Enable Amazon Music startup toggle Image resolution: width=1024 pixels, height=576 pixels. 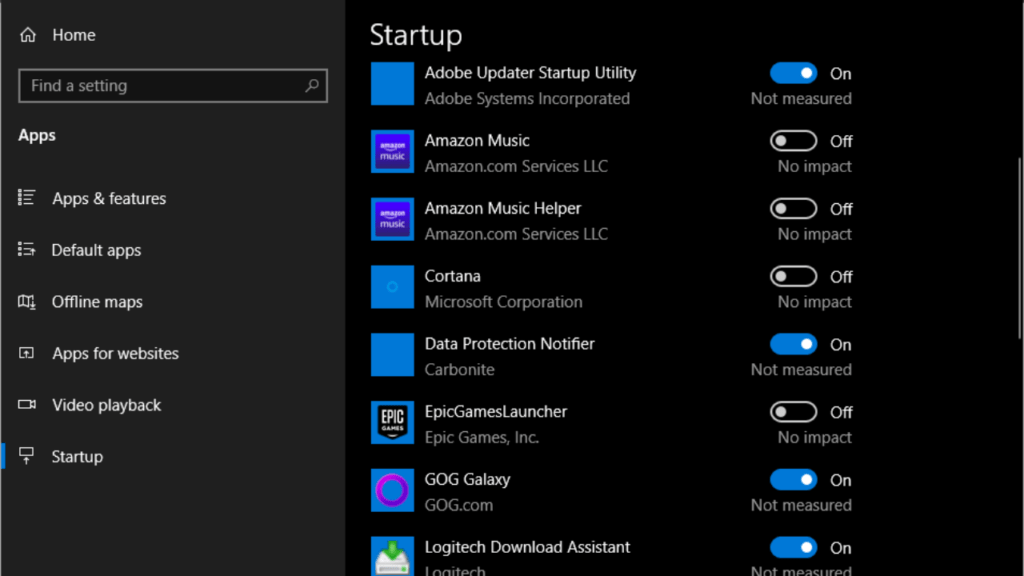[793, 141]
